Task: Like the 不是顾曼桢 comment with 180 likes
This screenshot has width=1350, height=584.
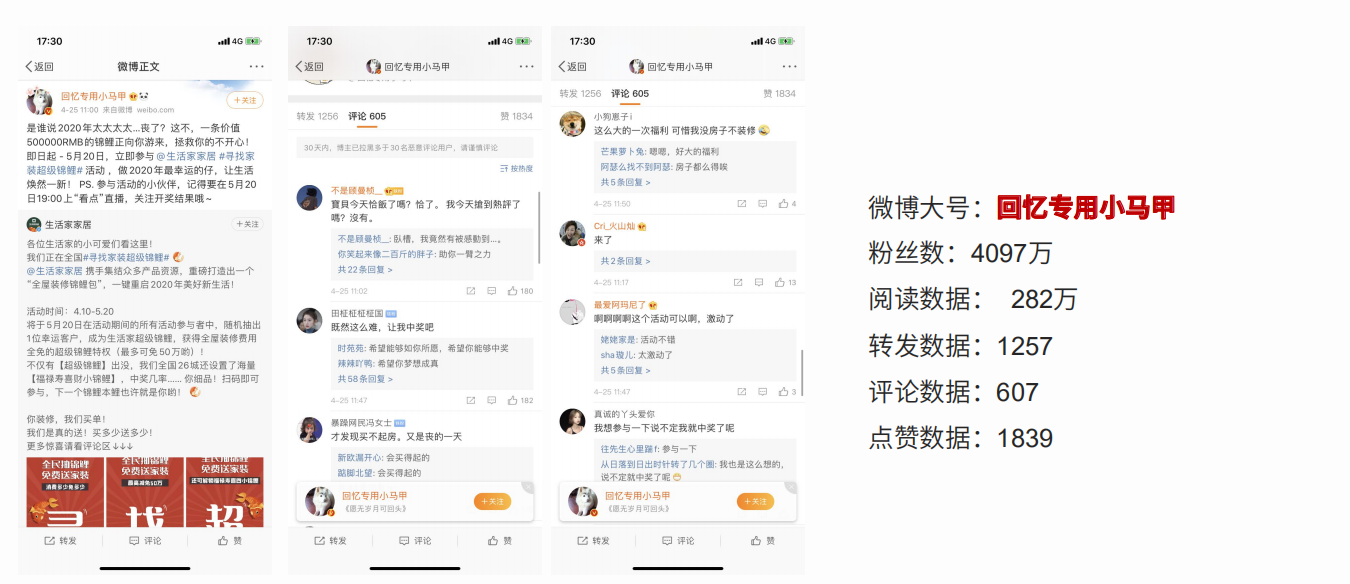Action: [520, 291]
